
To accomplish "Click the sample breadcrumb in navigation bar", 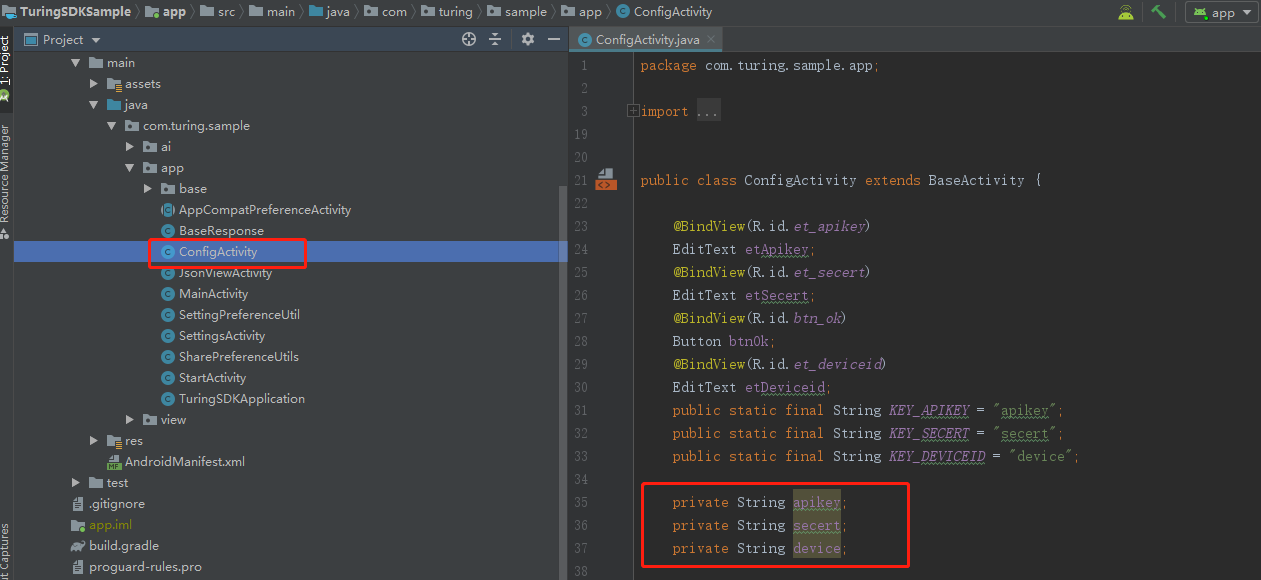I will pos(525,12).
